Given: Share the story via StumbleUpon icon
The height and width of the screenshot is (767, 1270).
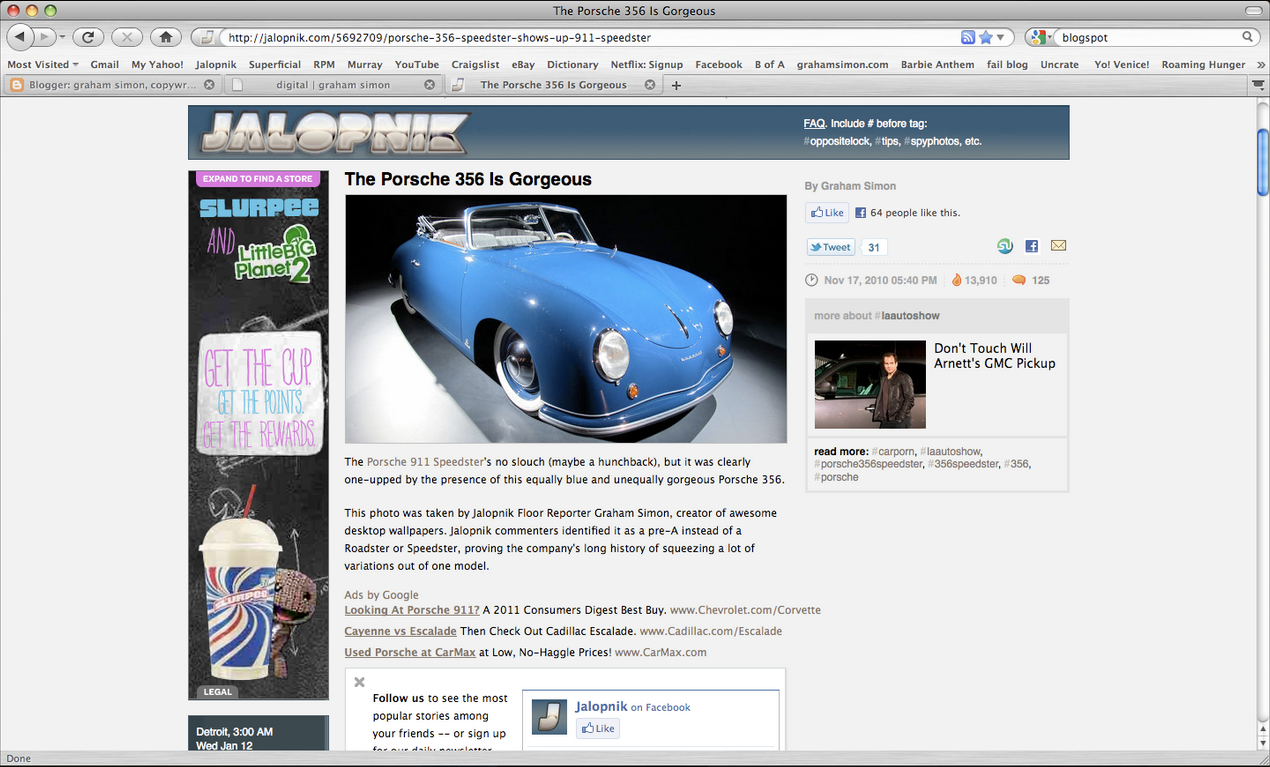Looking at the screenshot, I should click(x=1005, y=245).
